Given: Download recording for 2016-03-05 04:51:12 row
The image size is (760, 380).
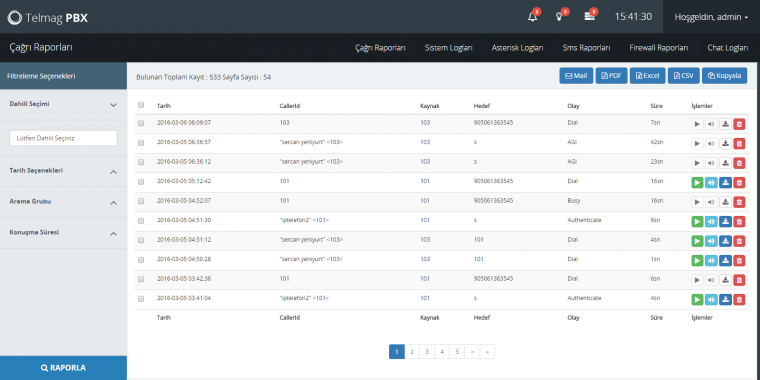Looking at the screenshot, I should [725, 241].
